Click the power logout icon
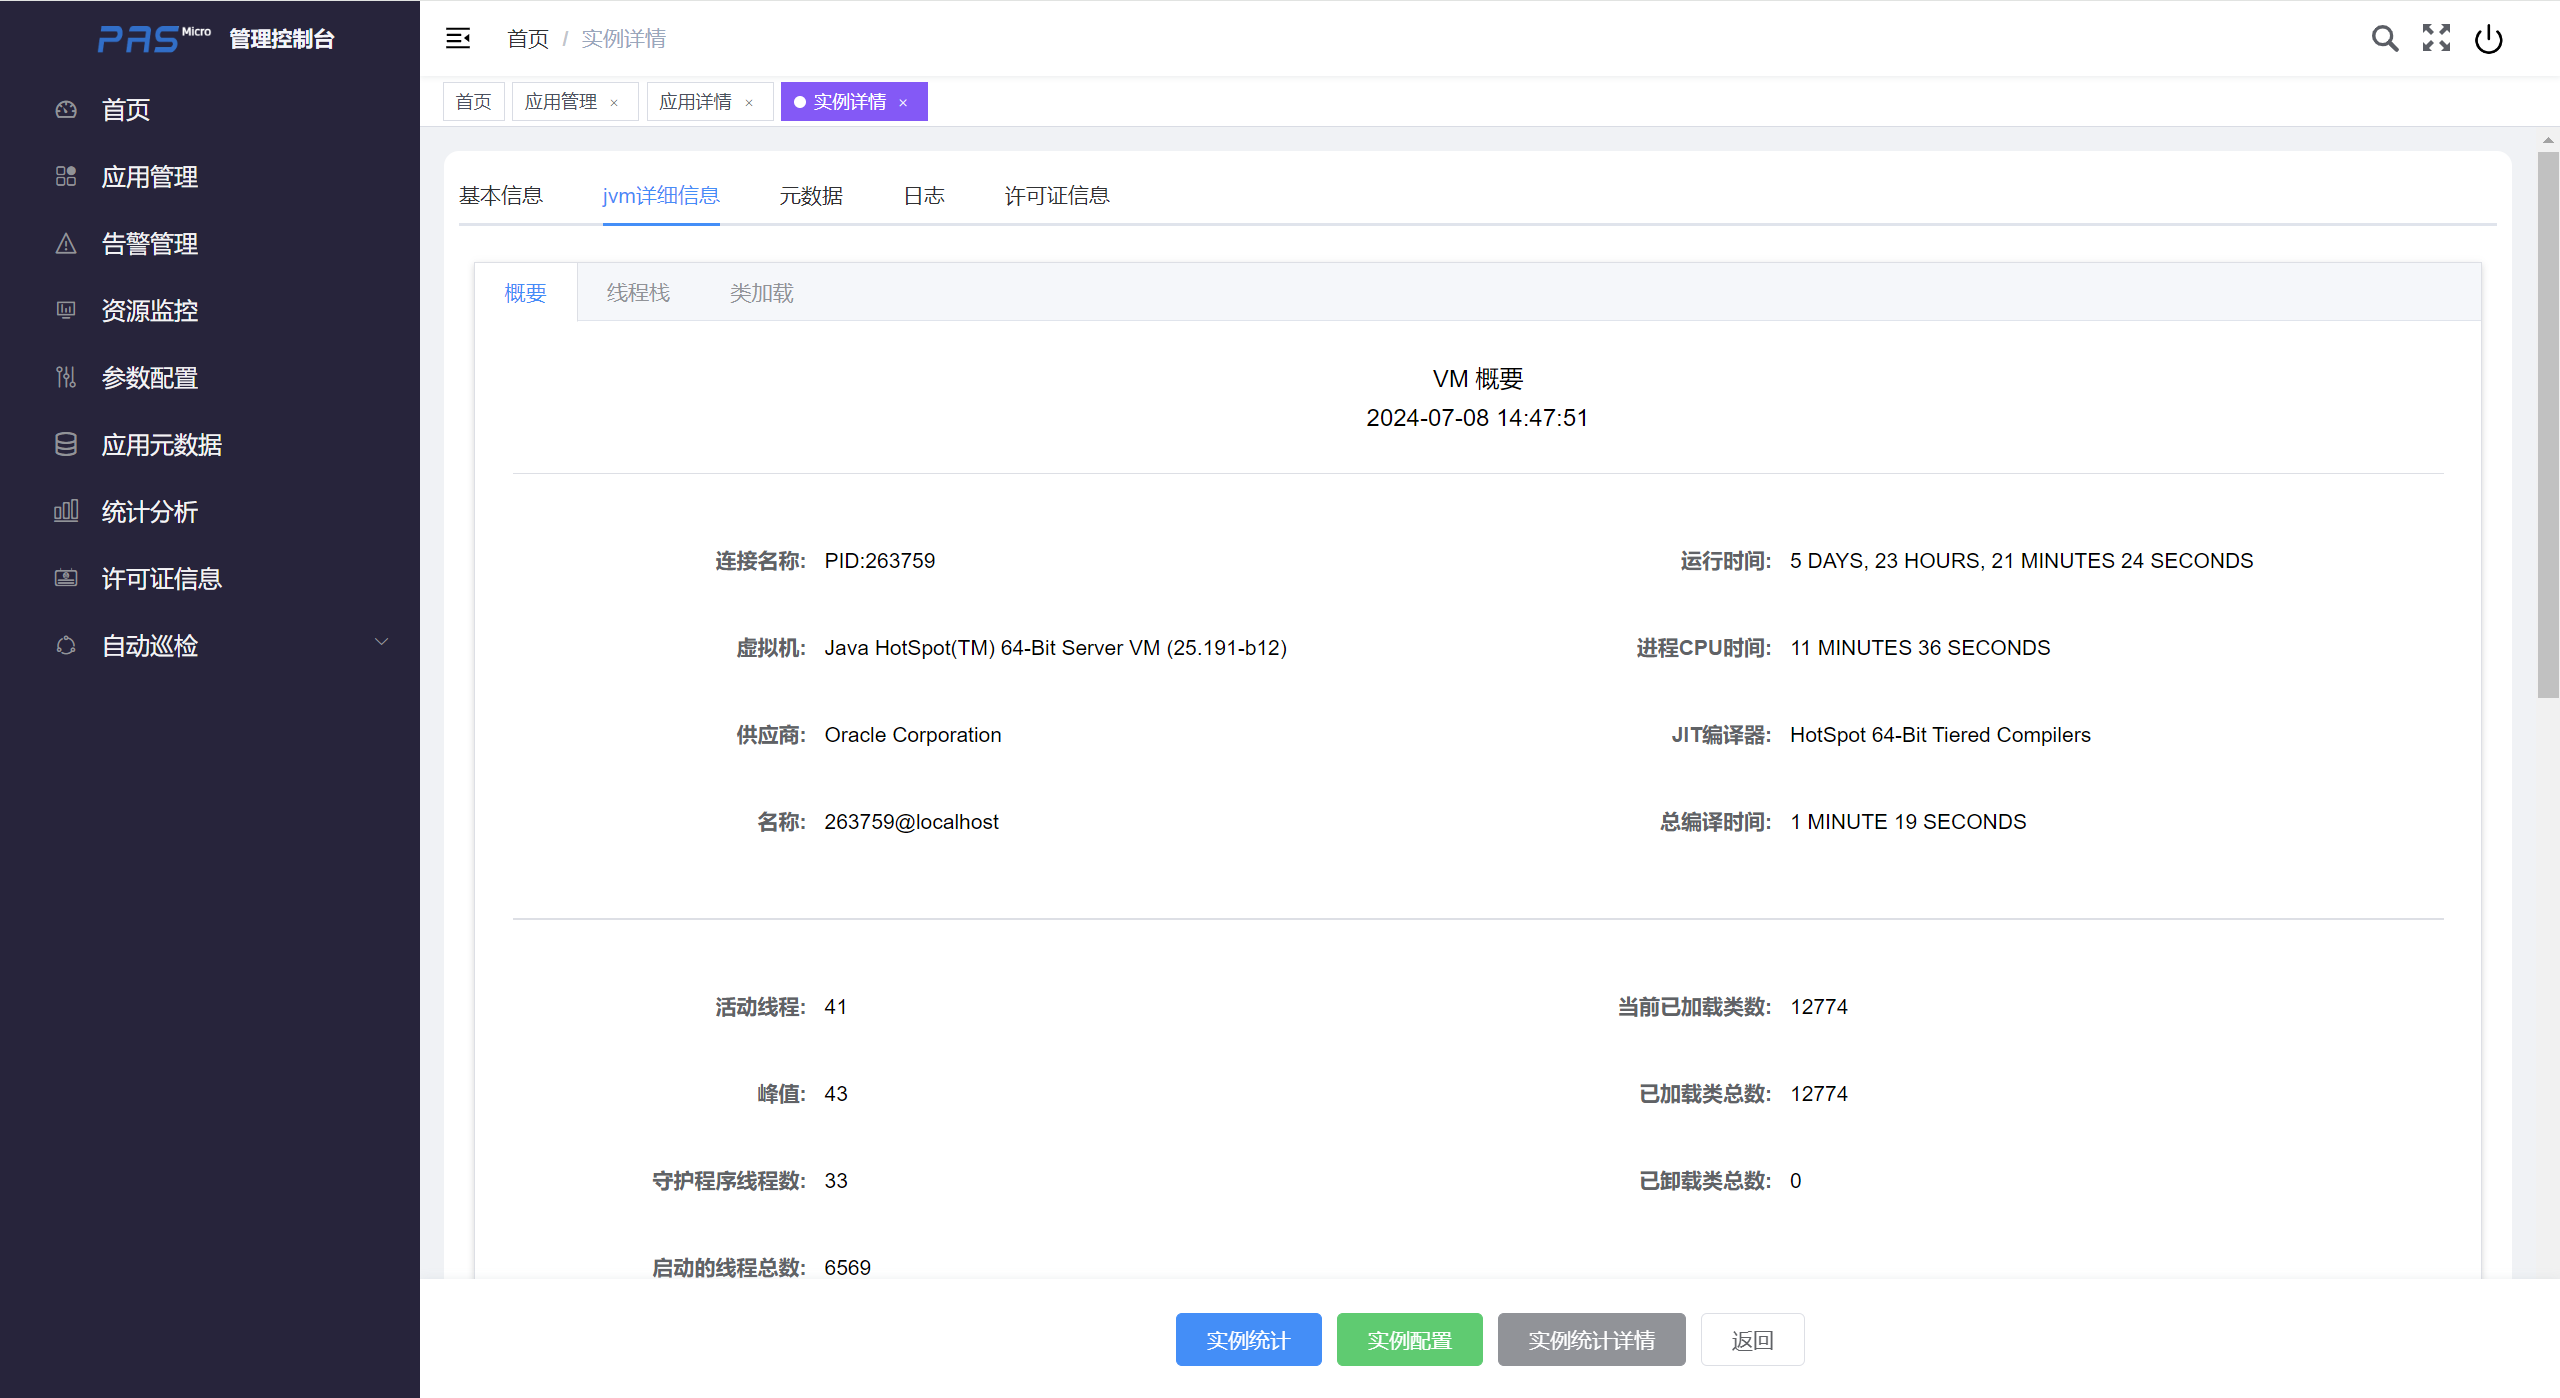 [x=2488, y=39]
